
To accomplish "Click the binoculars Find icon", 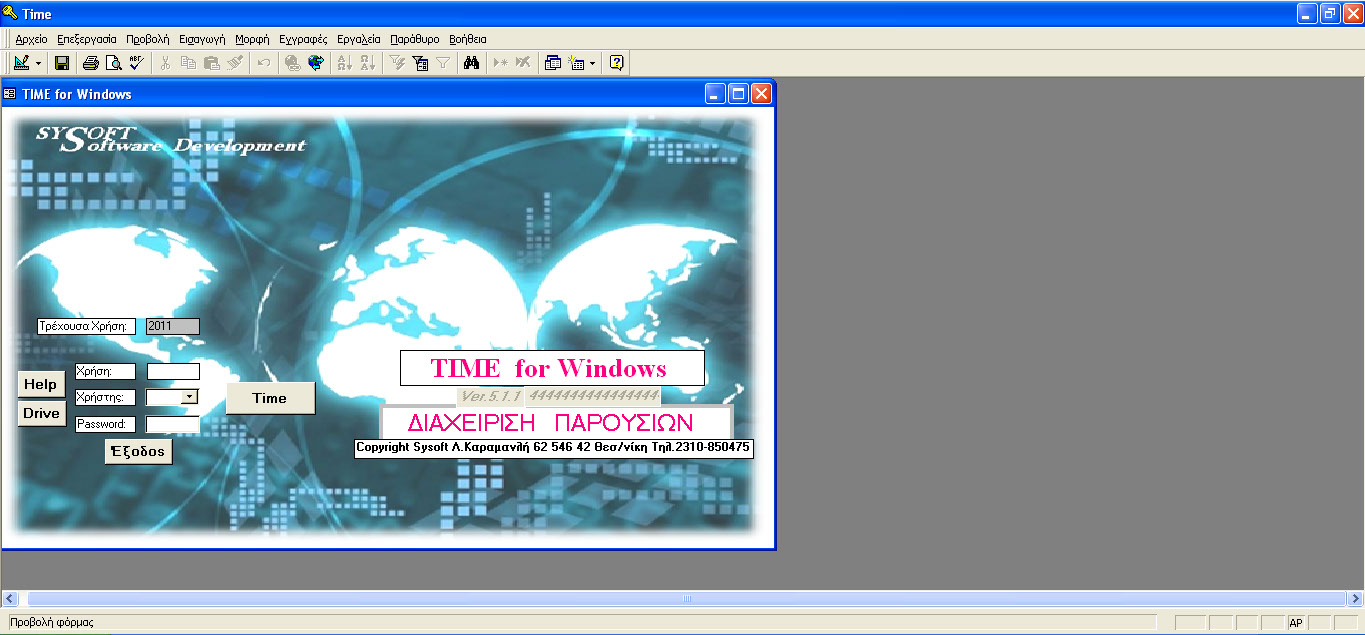I will click(x=472, y=63).
